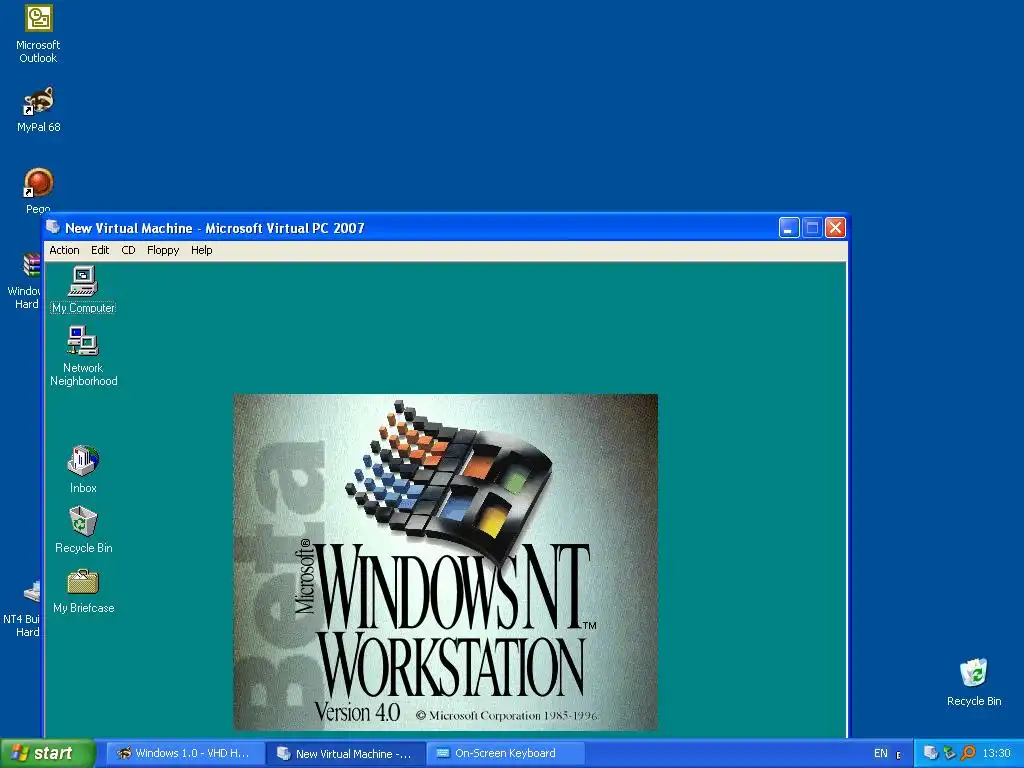The image size is (1024, 768).
Task: Click the orange magnifier tray icon
Action: 968,753
